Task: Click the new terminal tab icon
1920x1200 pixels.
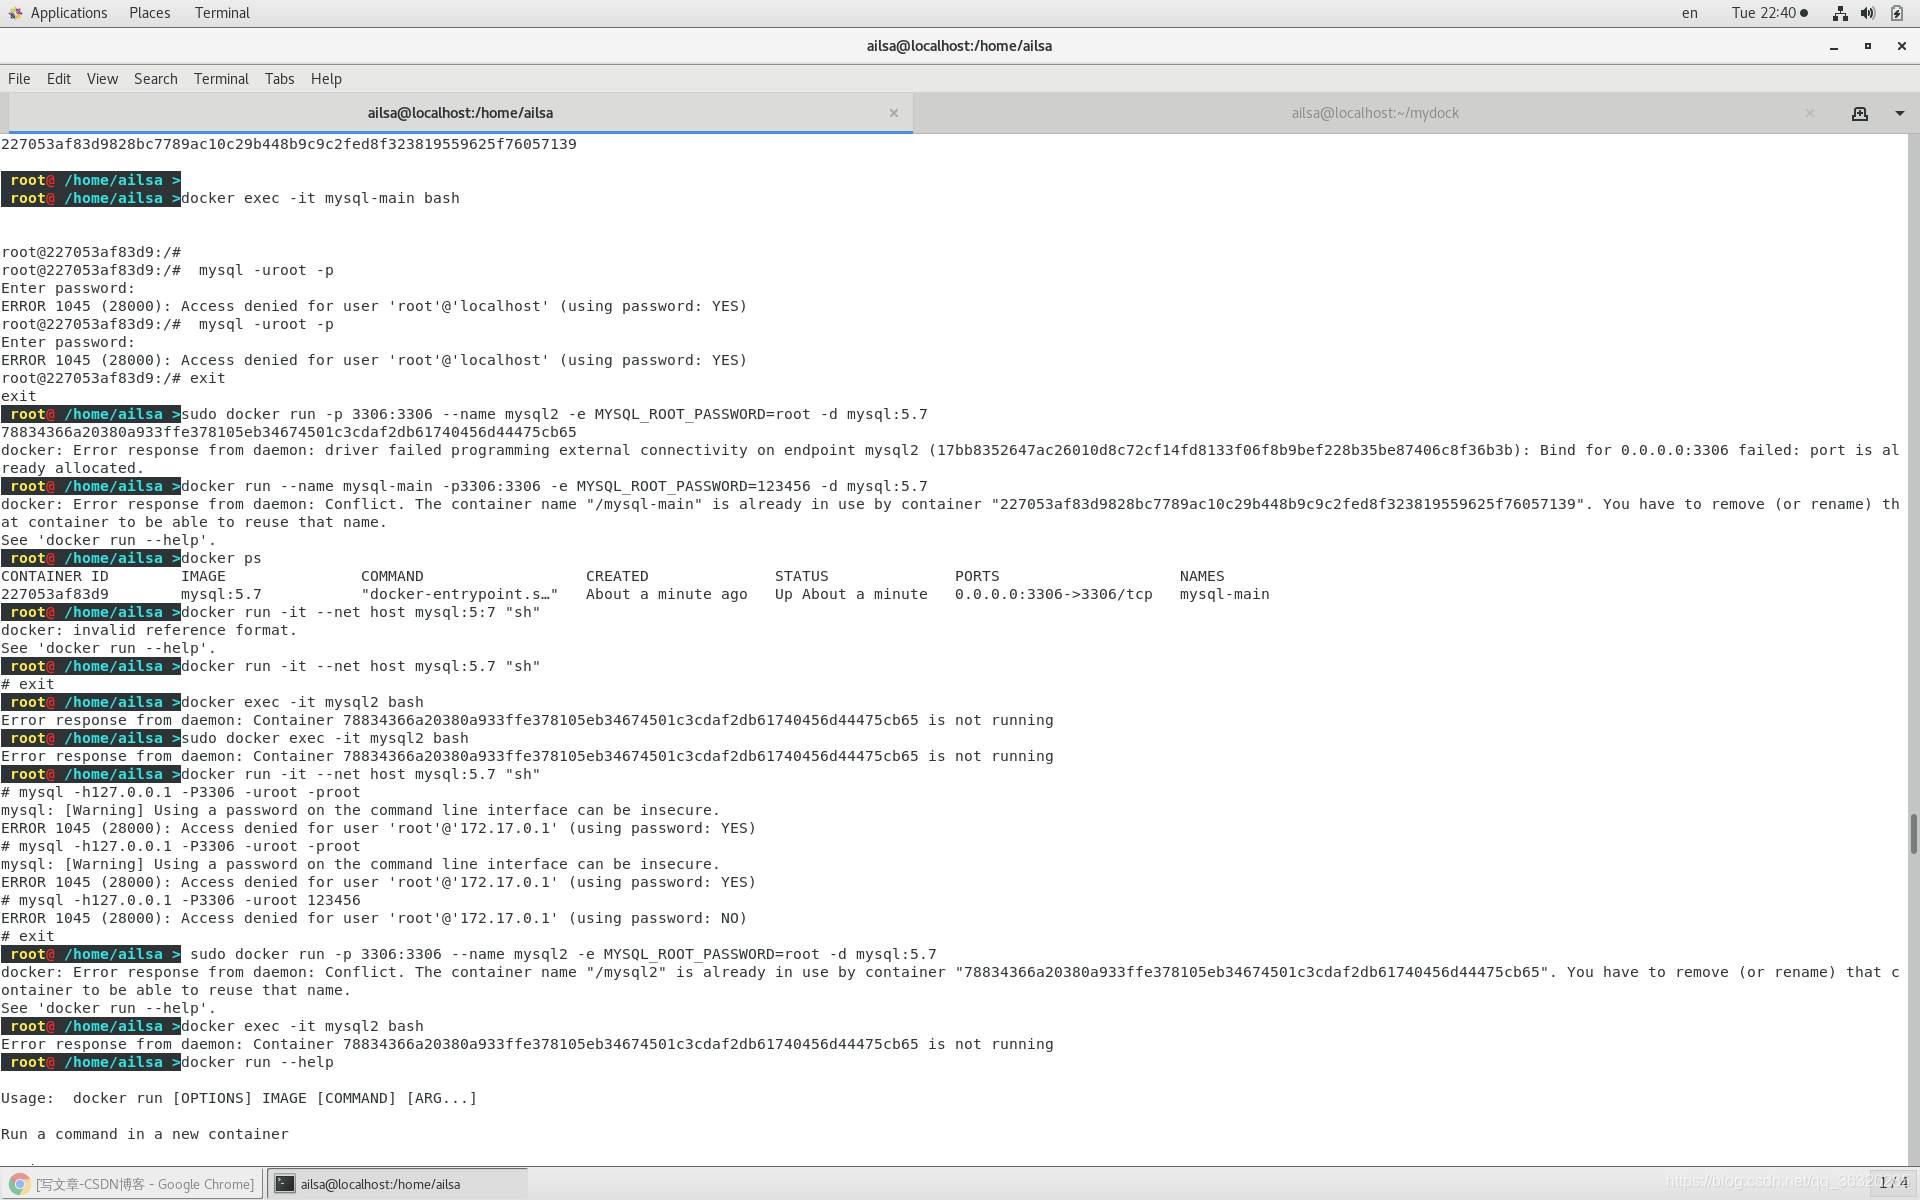Action: (x=1859, y=114)
